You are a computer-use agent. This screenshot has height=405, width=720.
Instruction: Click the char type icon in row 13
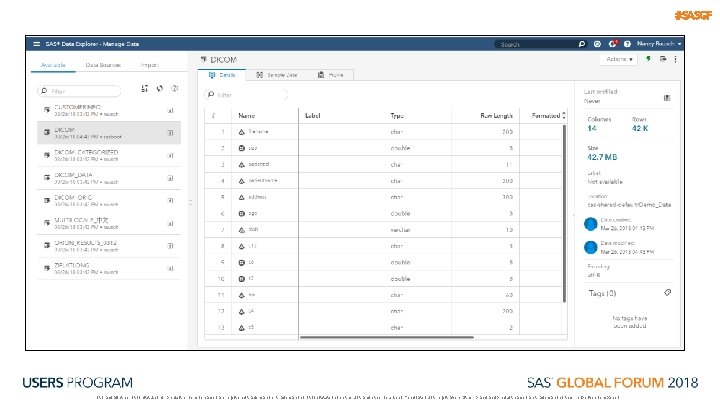tap(242, 328)
